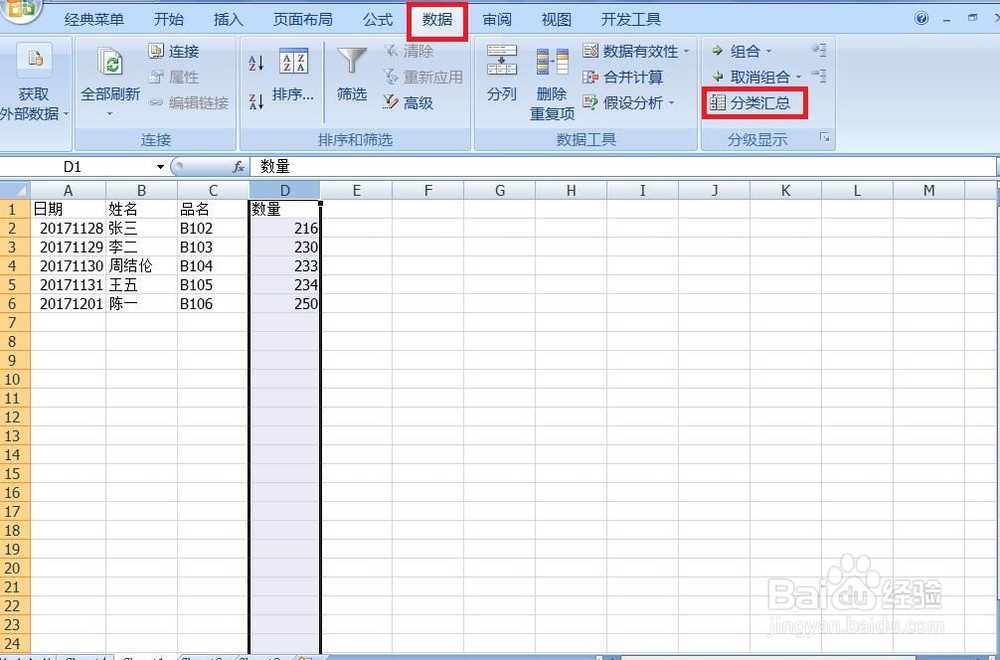Open the 假设分析 what-if menu
Screen dimensions: 1000x660
(x=629, y=103)
